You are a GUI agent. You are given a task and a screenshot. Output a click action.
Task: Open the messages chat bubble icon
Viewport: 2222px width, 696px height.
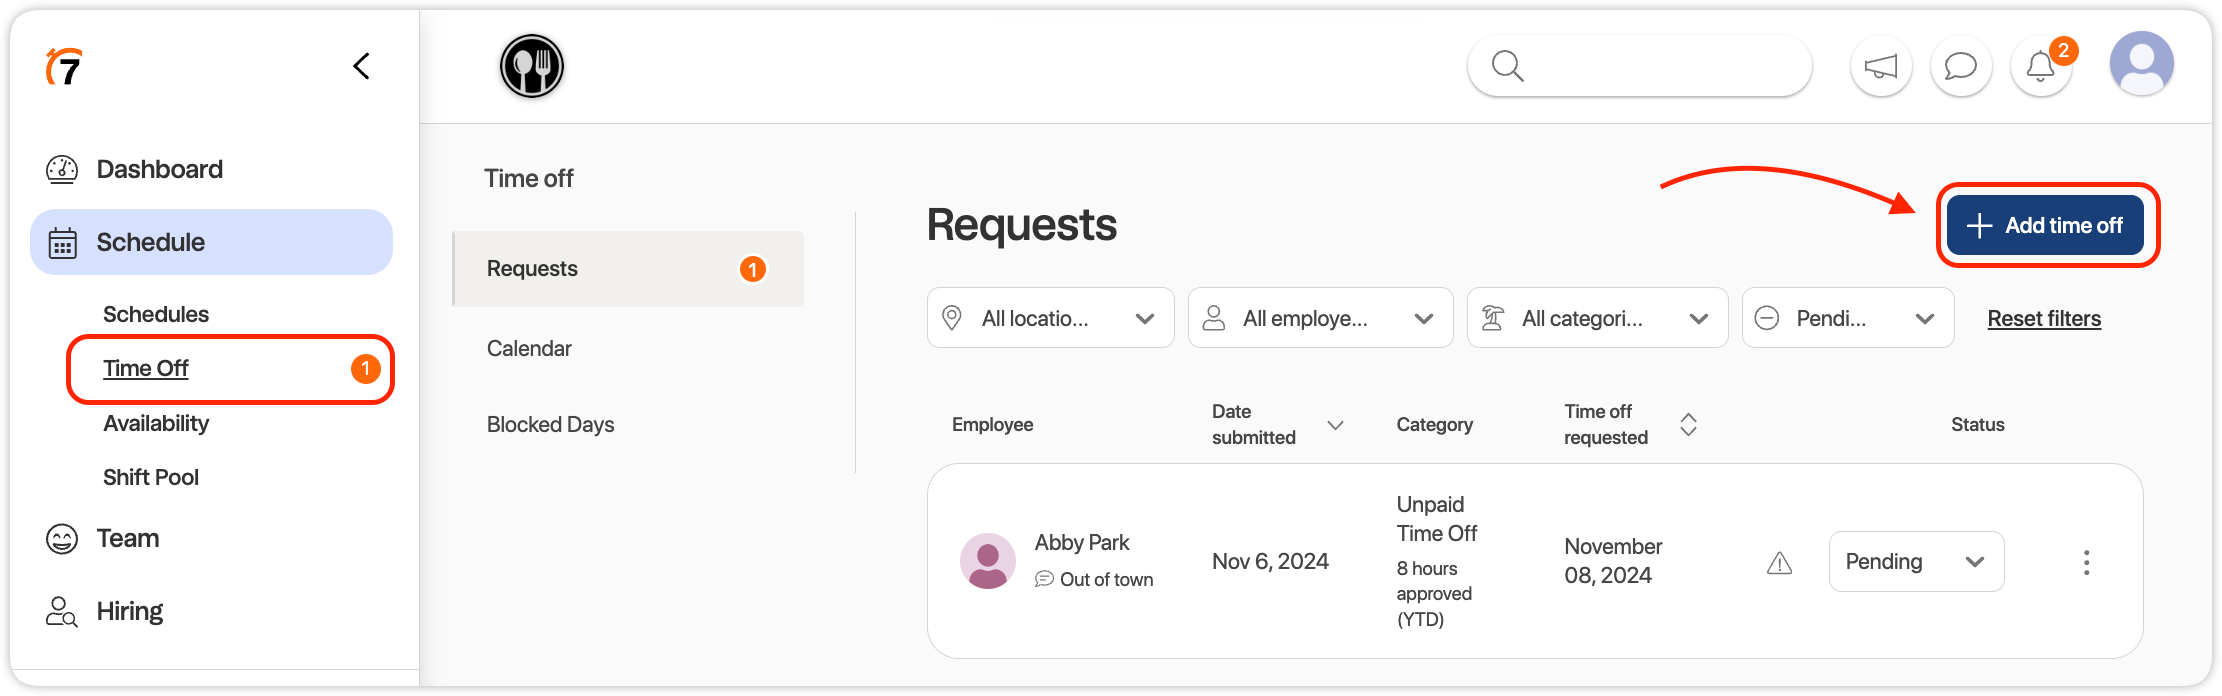click(1960, 67)
